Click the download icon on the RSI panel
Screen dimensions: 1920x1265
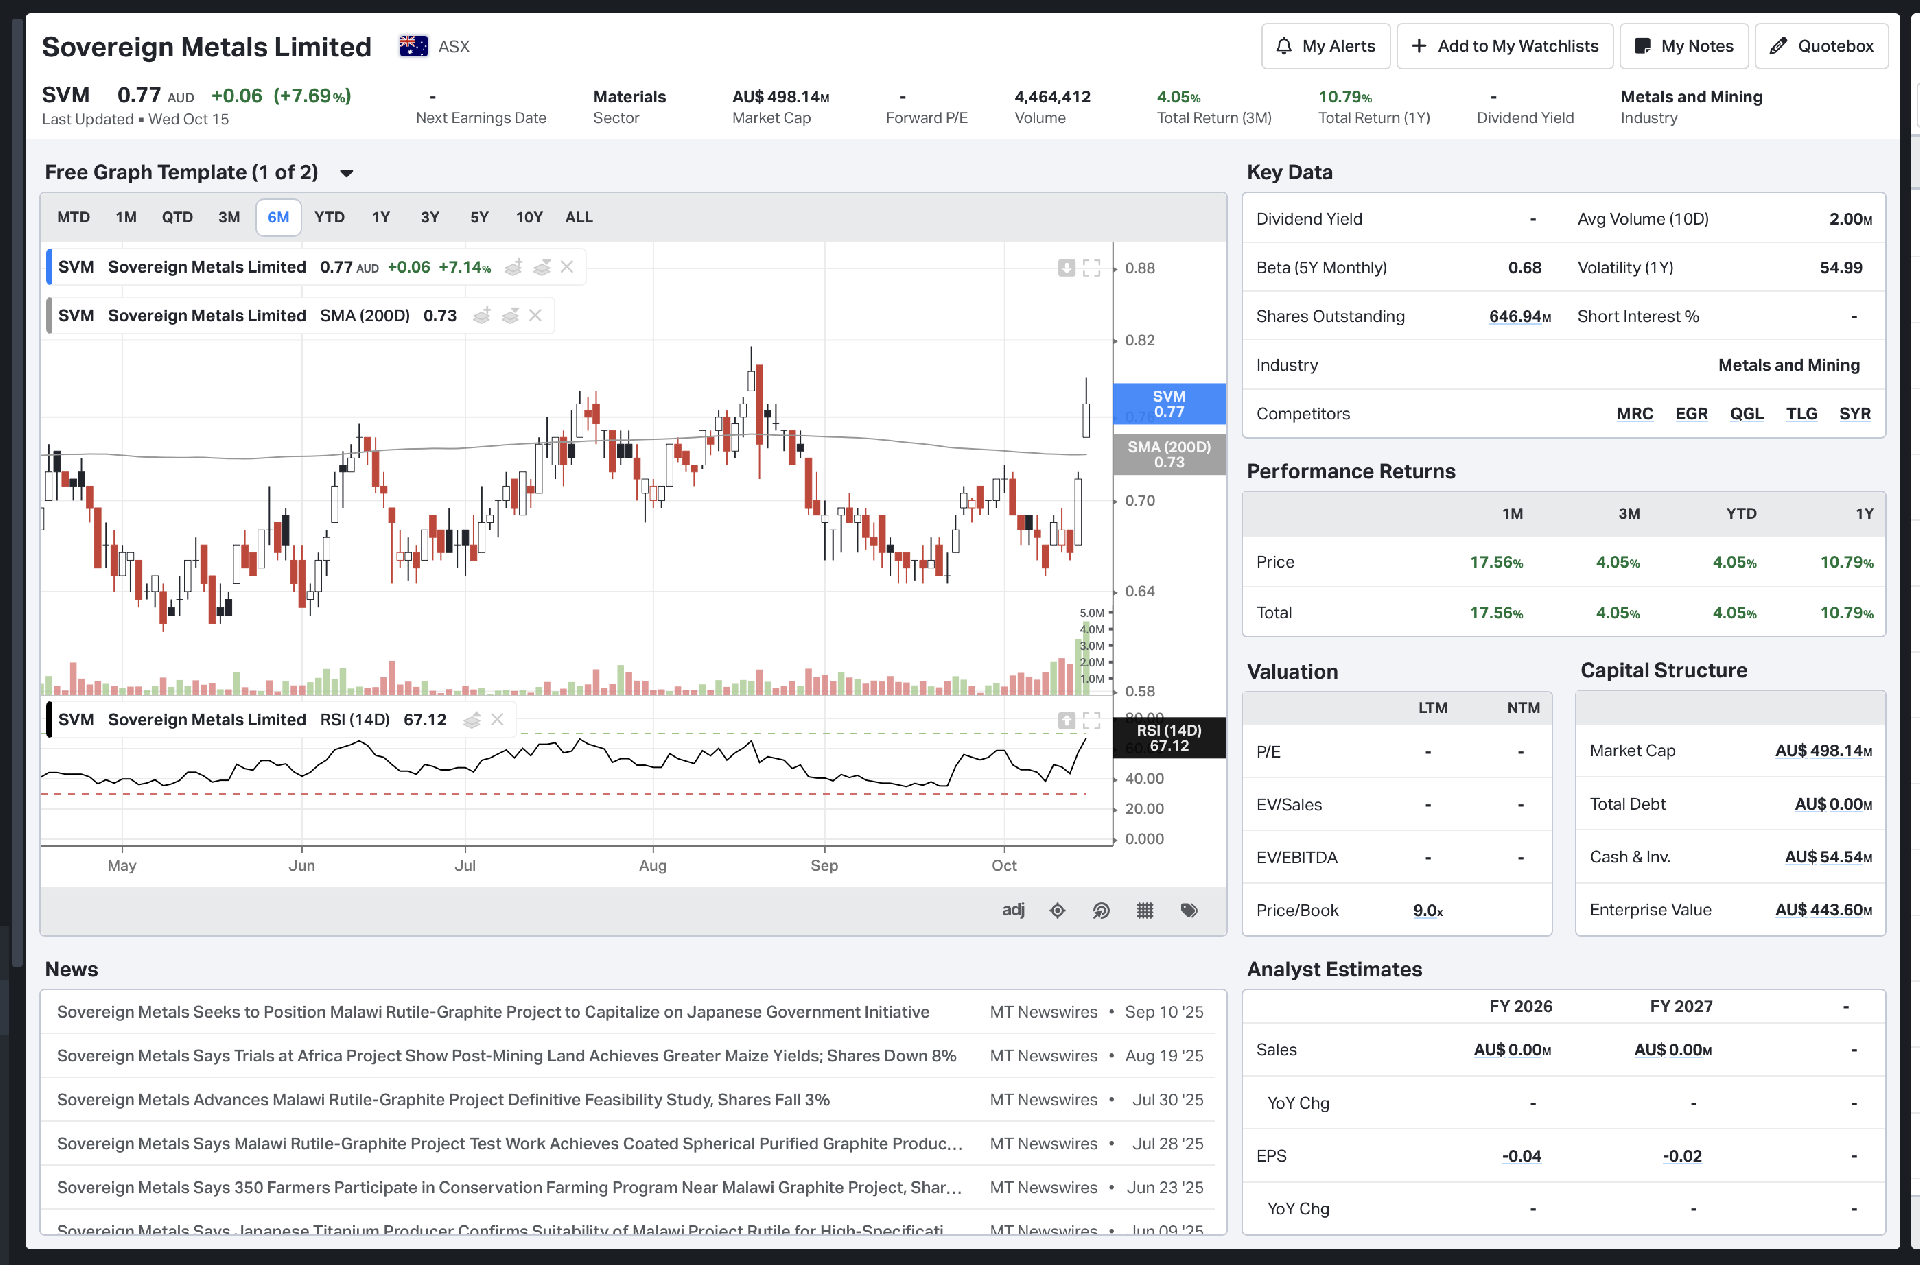[1066, 720]
